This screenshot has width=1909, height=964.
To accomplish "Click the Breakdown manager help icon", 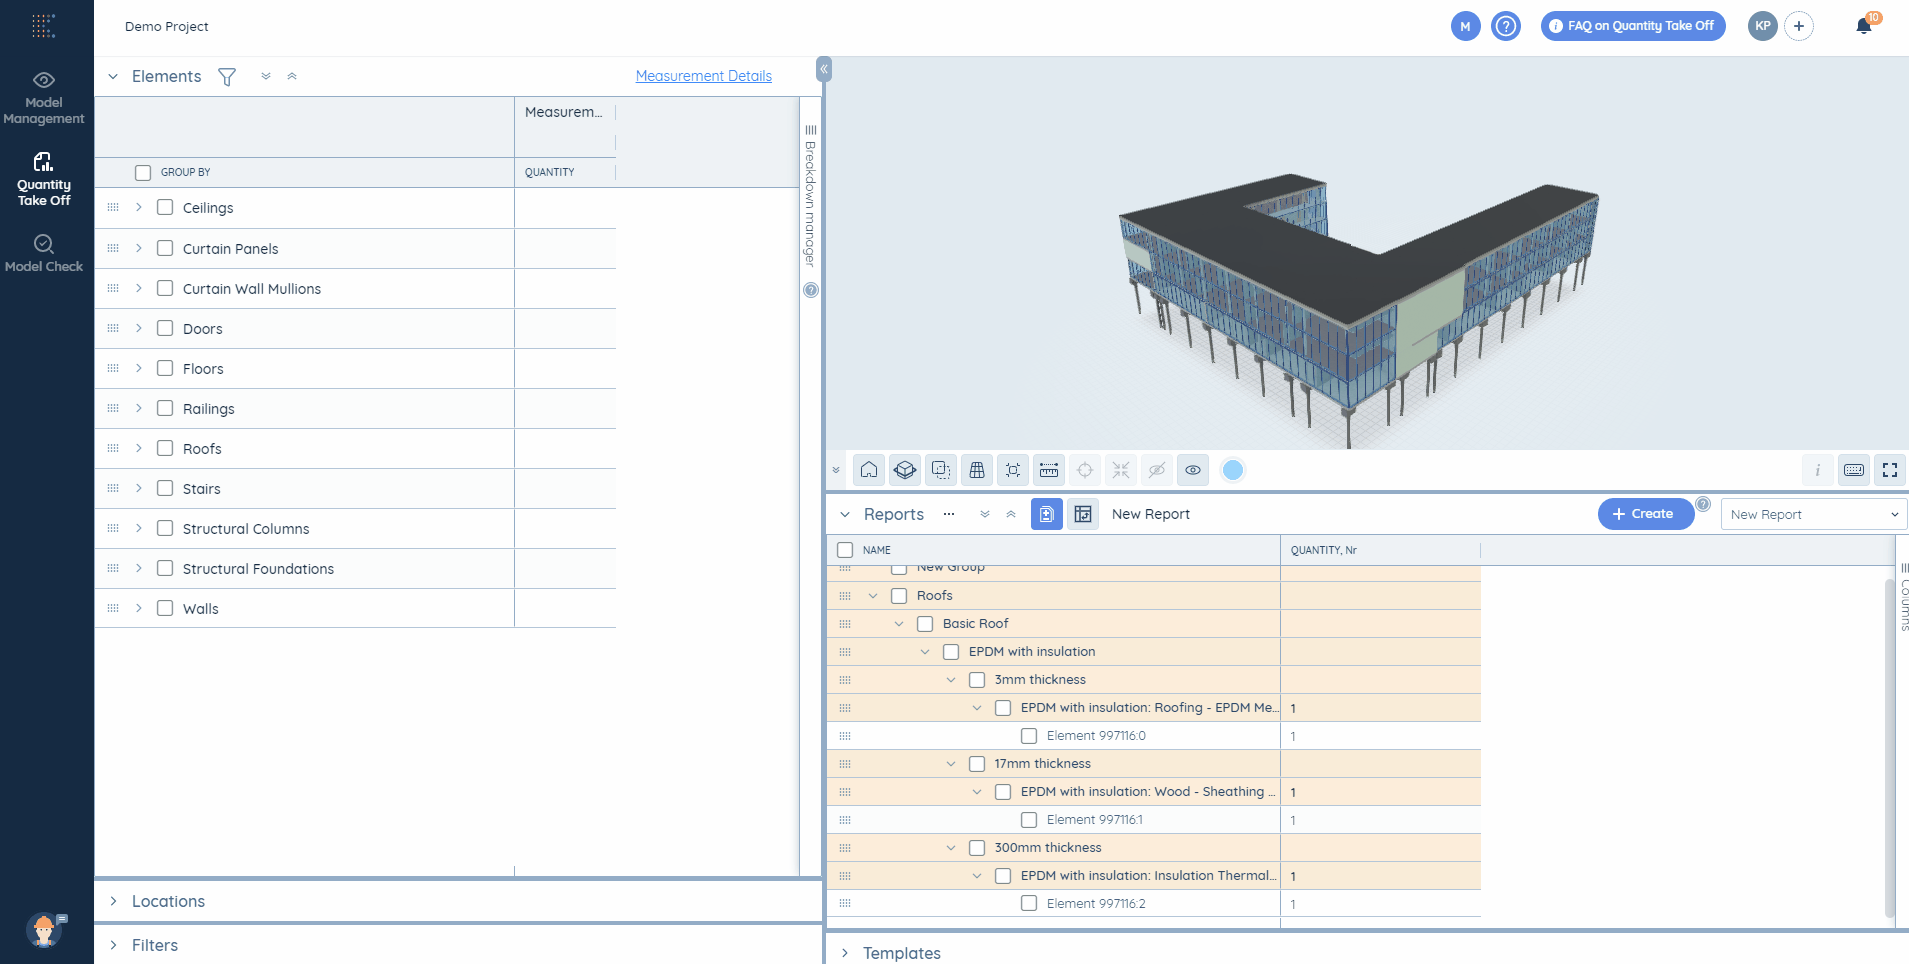I will coord(811,290).
